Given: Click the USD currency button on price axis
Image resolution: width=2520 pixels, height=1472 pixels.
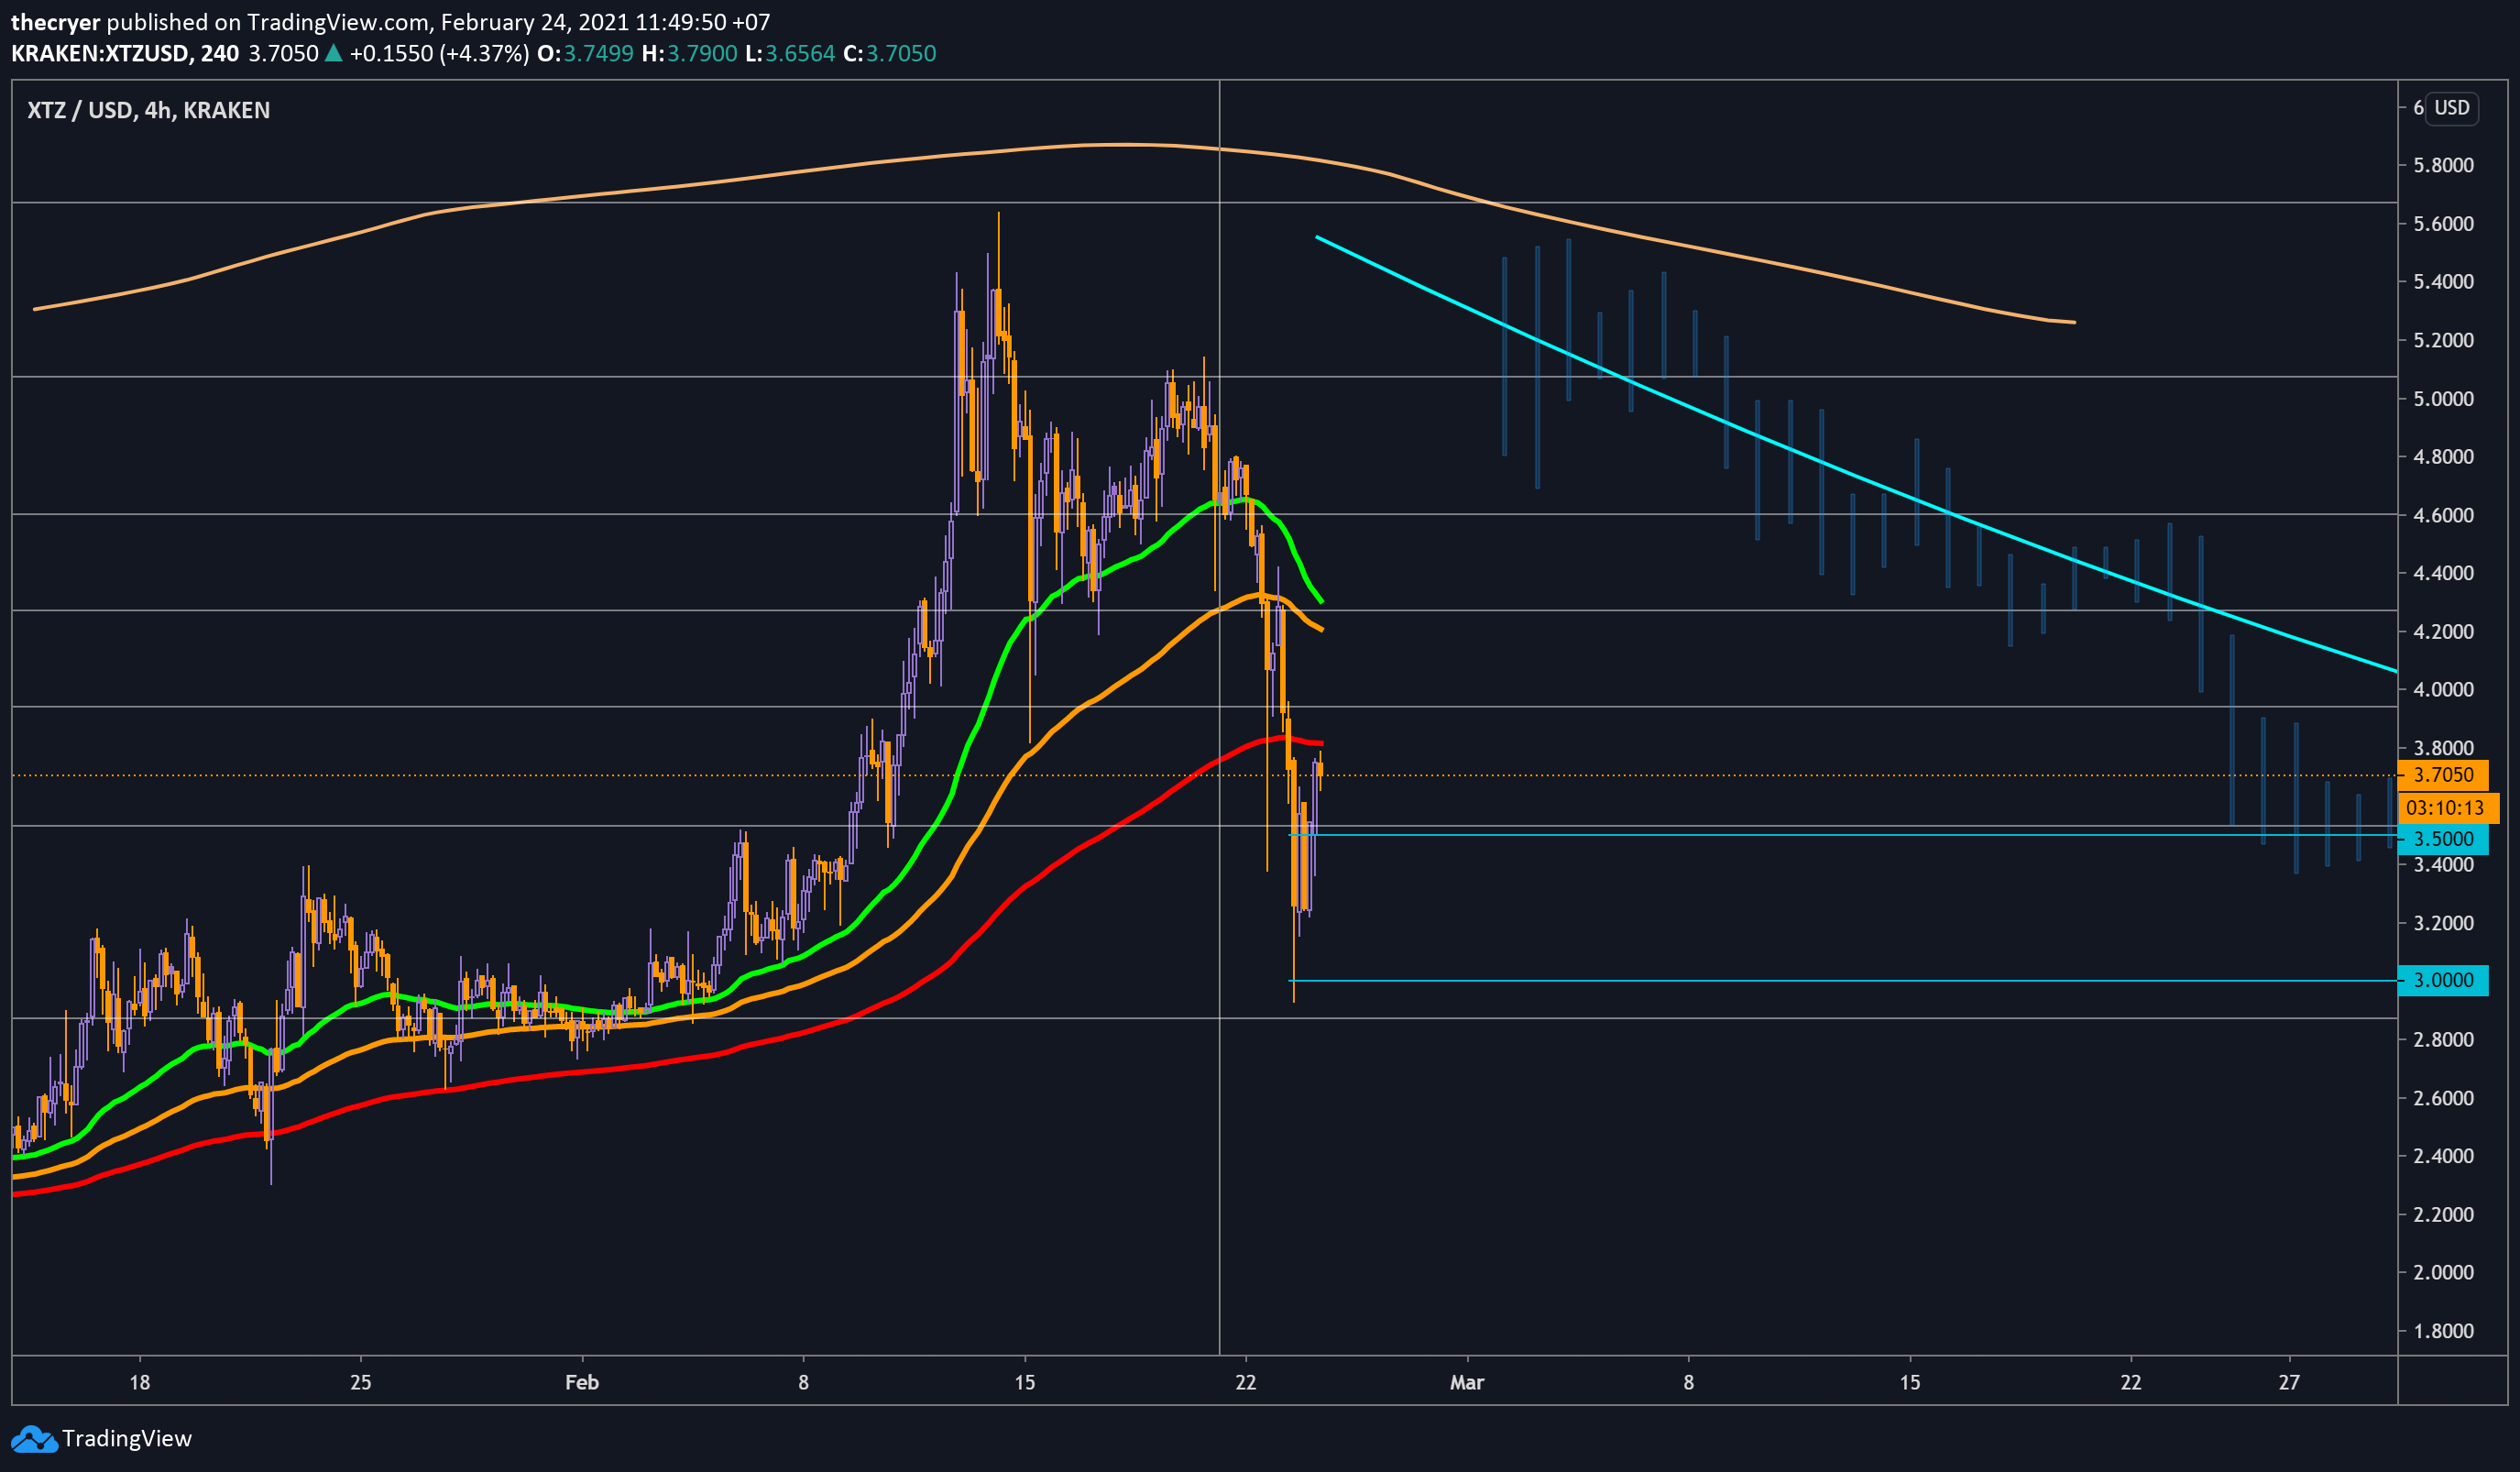Looking at the screenshot, I should pyautogui.click(x=2452, y=108).
